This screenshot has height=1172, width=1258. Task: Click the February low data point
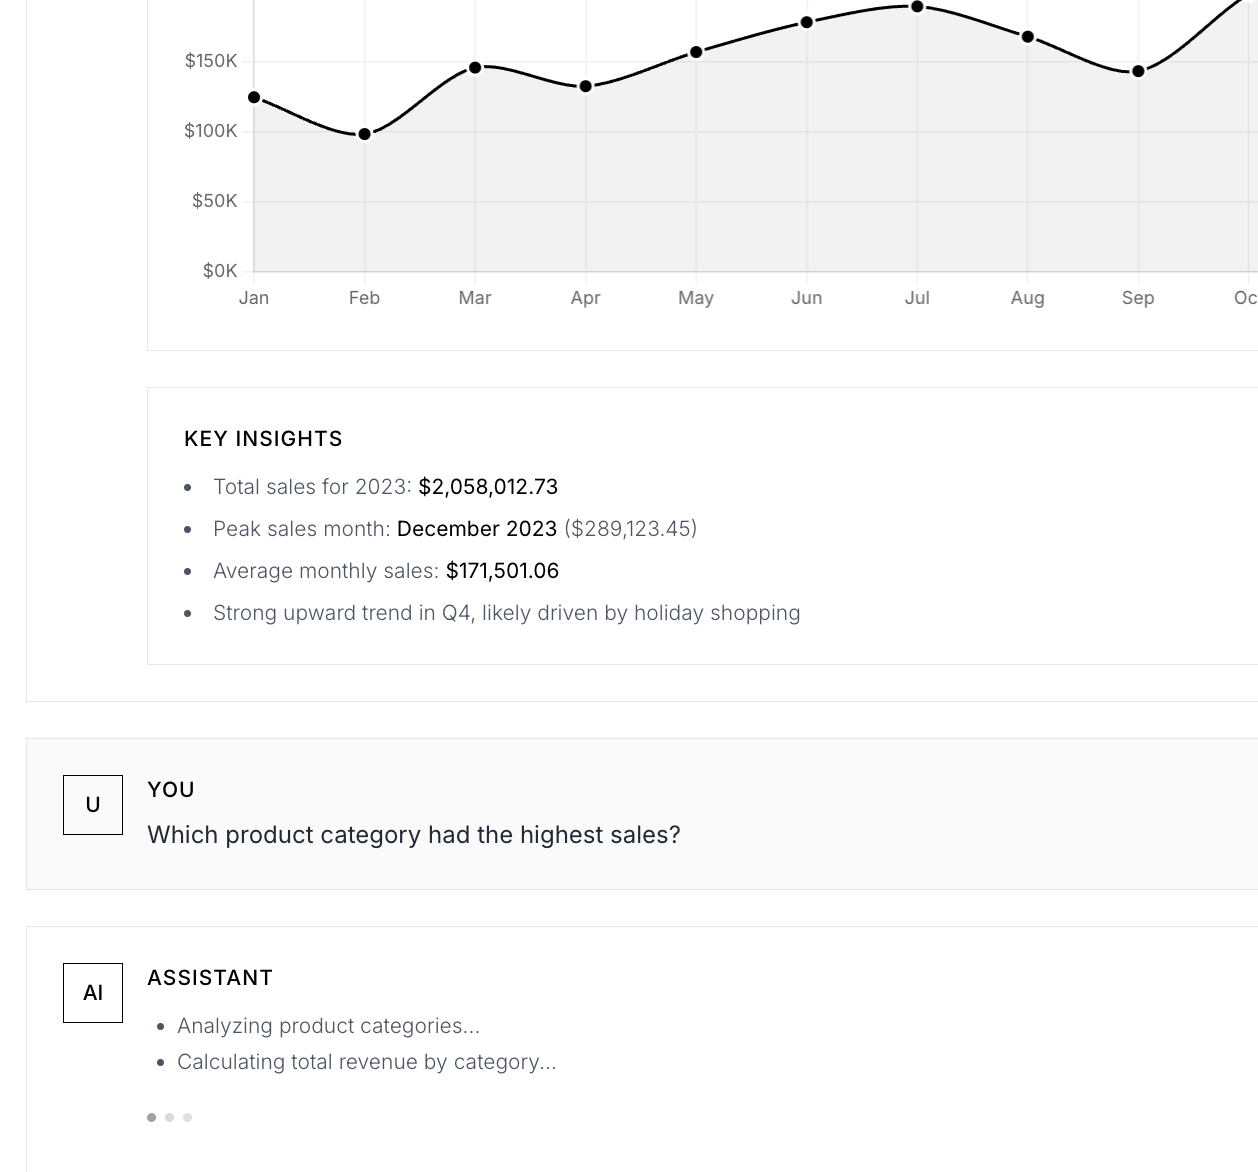click(364, 133)
